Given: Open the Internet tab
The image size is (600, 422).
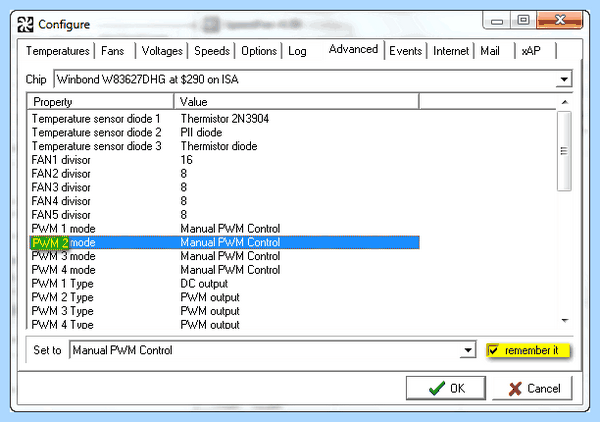Looking at the screenshot, I should (451, 51).
